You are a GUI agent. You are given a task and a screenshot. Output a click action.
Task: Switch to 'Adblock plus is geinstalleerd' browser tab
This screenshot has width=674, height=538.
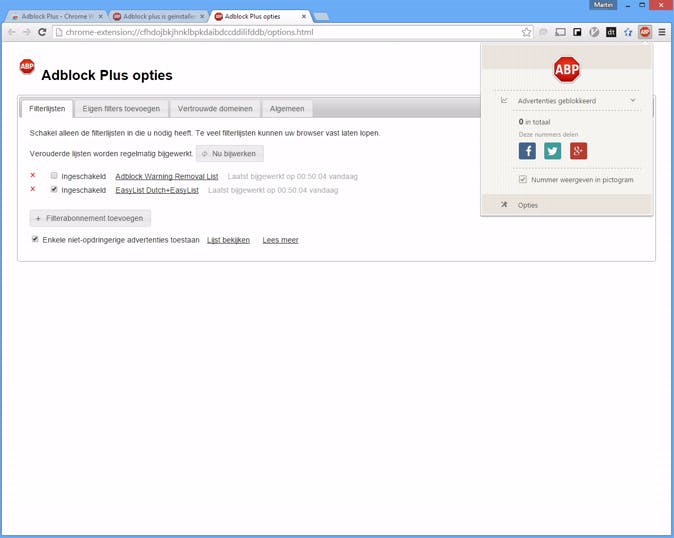pos(157,16)
